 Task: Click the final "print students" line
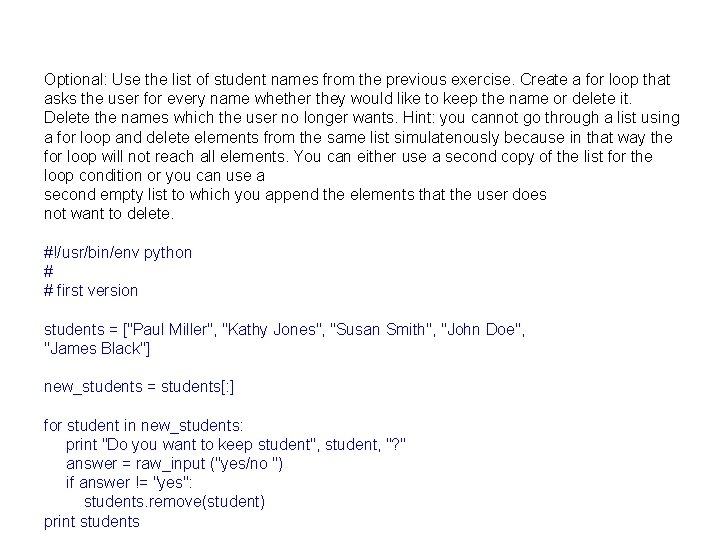click(92, 521)
